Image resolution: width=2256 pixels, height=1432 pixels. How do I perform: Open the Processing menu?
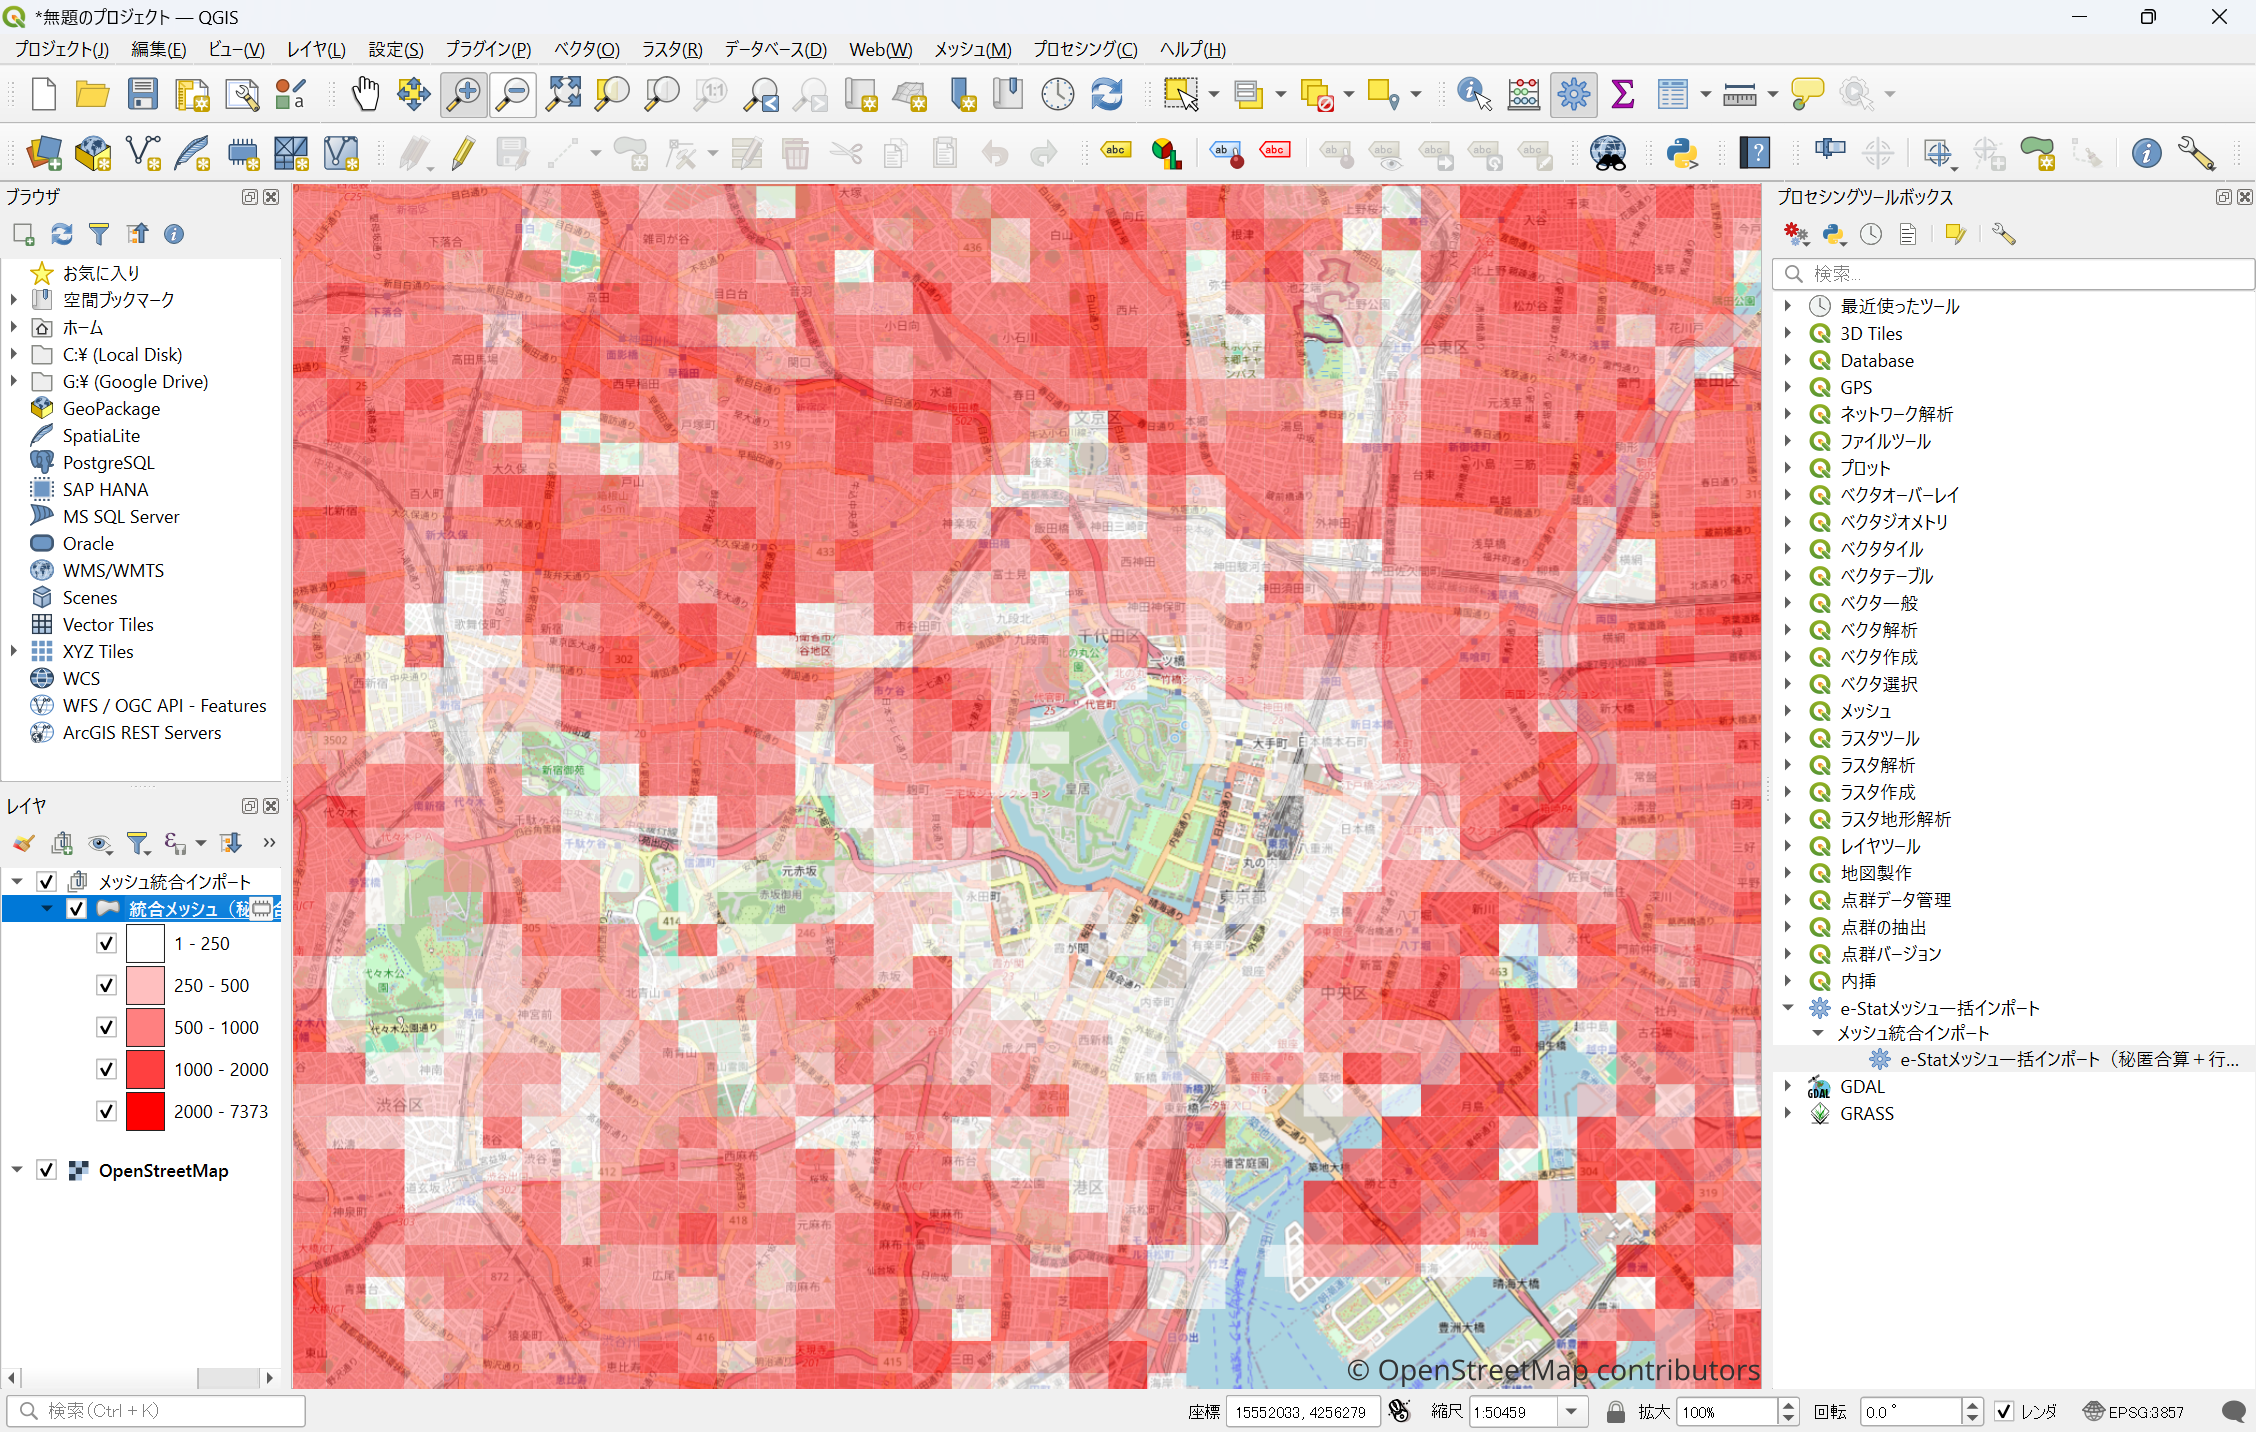click(x=1084, y=49)
